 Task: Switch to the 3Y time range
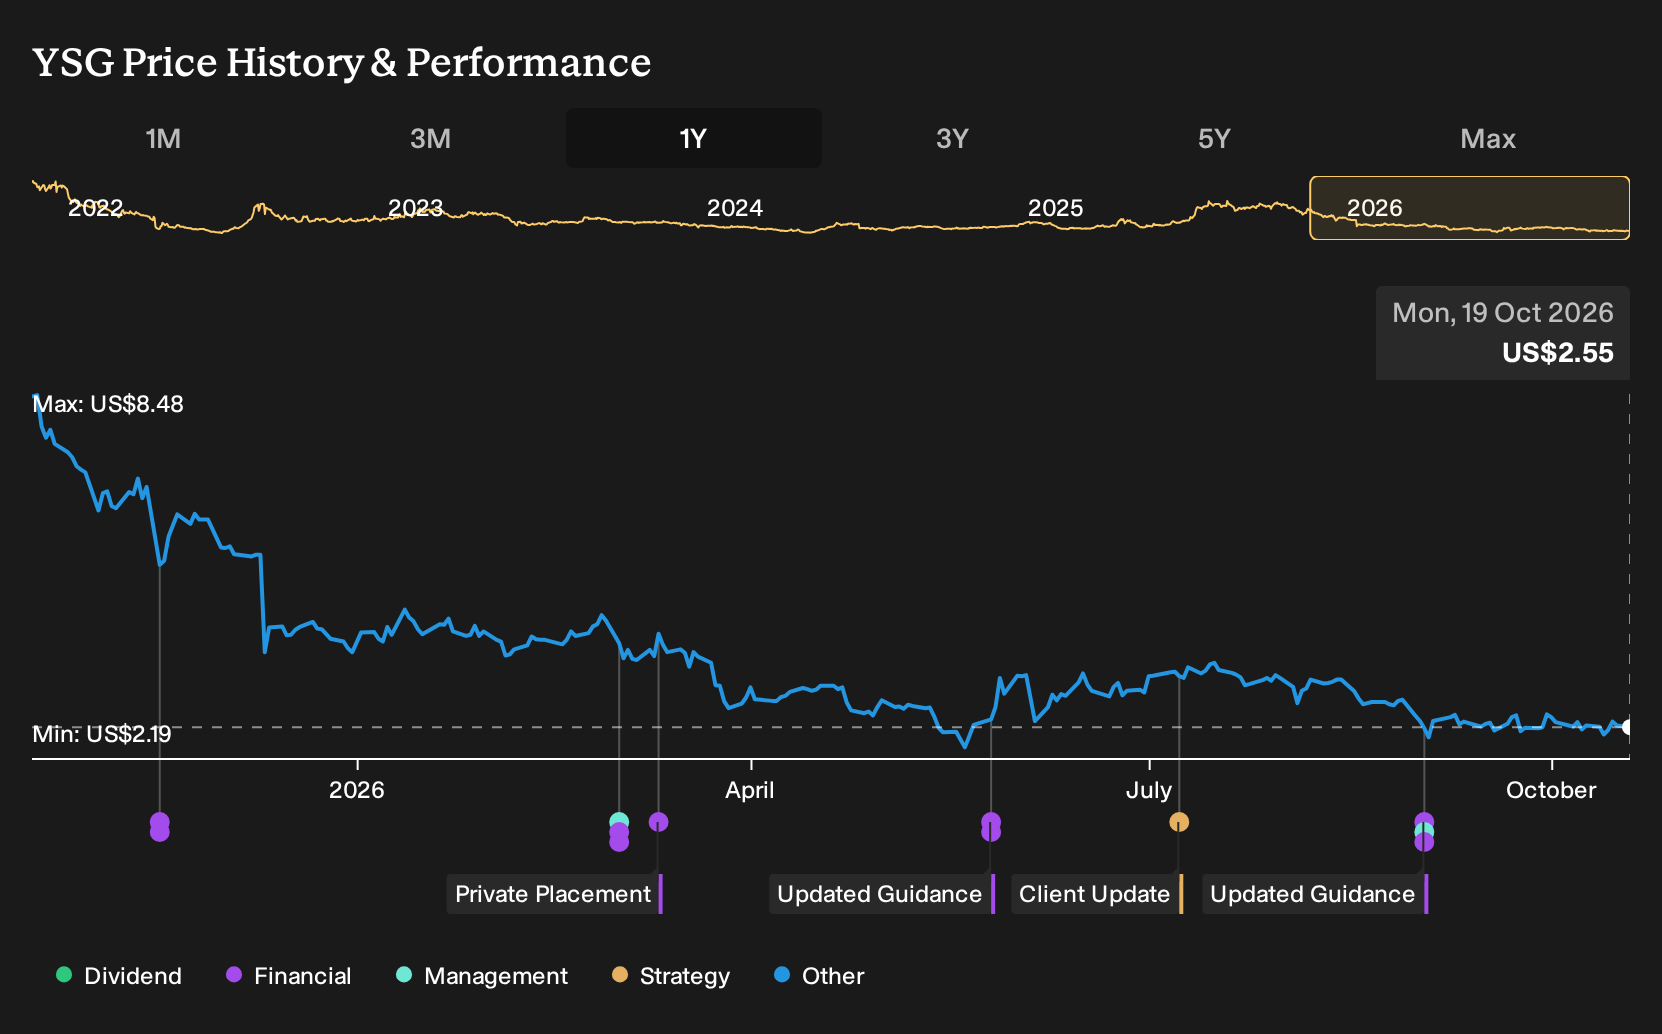952,138
